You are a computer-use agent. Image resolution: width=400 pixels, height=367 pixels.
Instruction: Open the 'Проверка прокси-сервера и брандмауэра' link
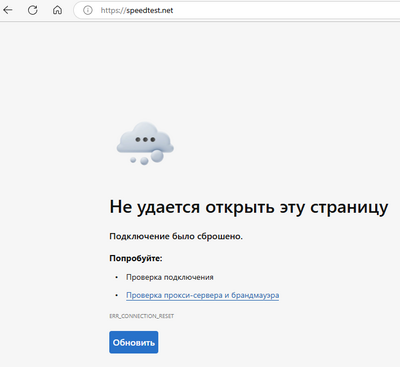[203, 295]
